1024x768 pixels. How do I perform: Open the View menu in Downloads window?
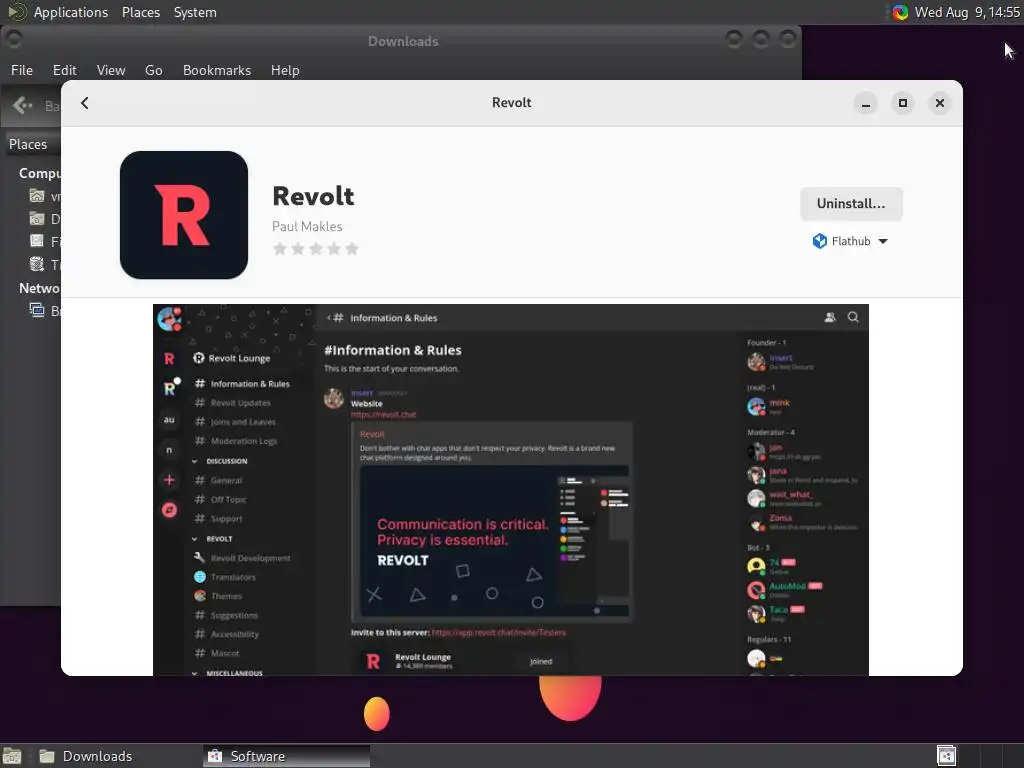[111, 70]
